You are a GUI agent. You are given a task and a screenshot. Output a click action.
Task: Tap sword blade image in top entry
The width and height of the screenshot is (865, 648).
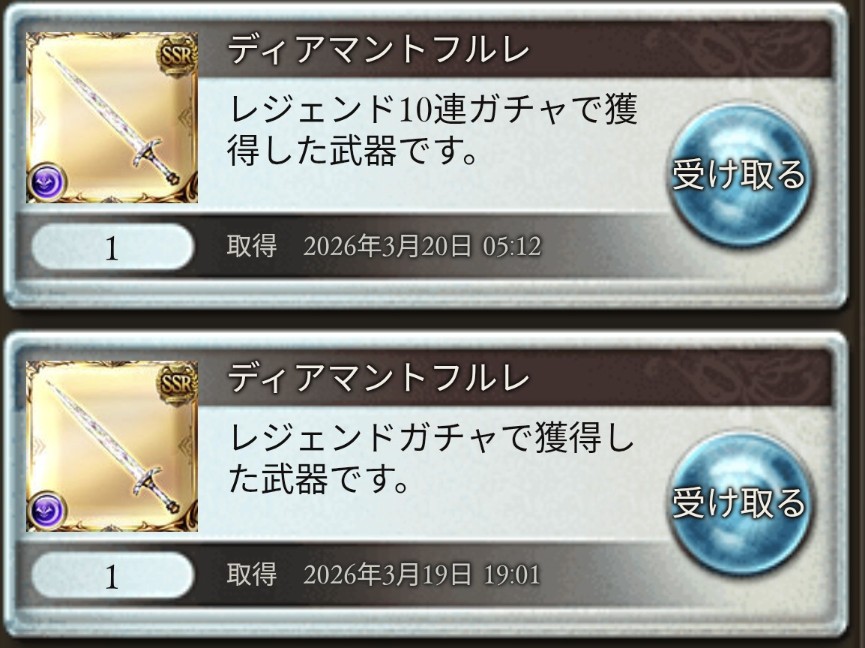(93, 99)
